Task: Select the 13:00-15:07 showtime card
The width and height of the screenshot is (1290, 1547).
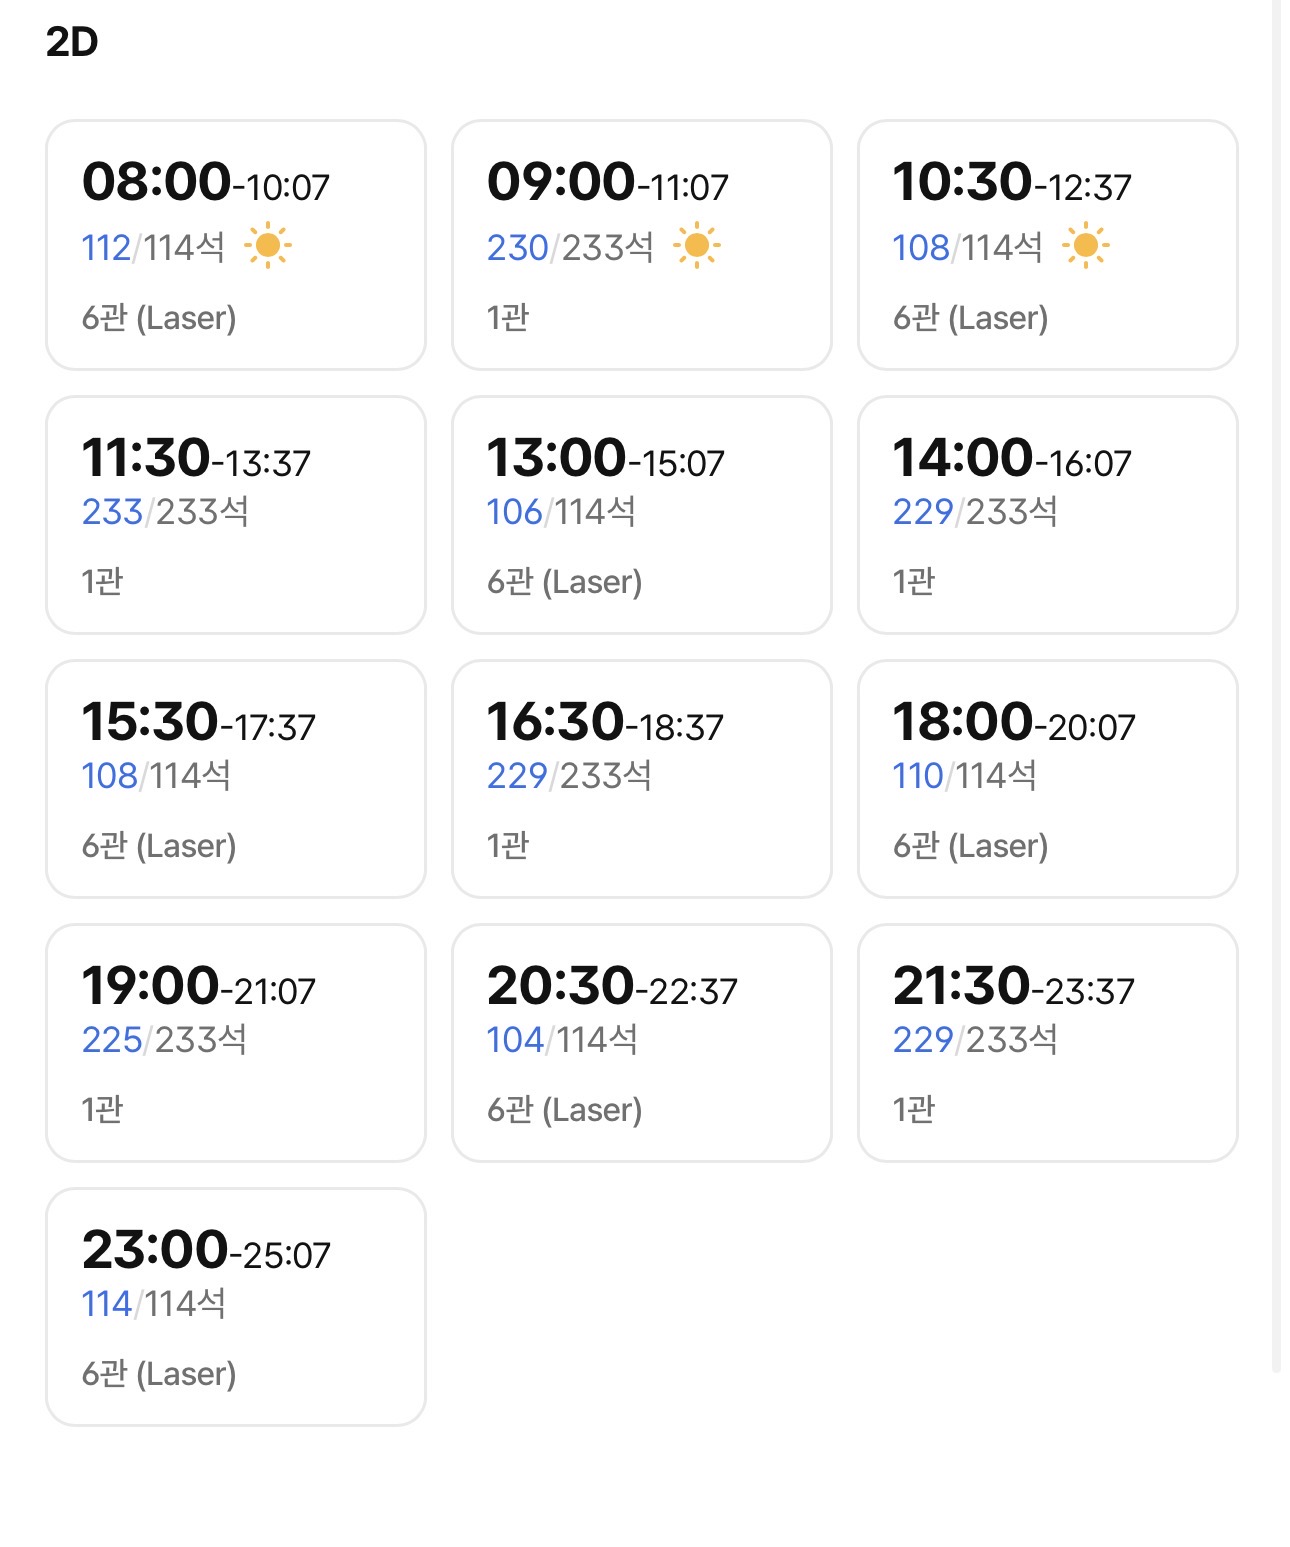Action: [x=642, y=515]
